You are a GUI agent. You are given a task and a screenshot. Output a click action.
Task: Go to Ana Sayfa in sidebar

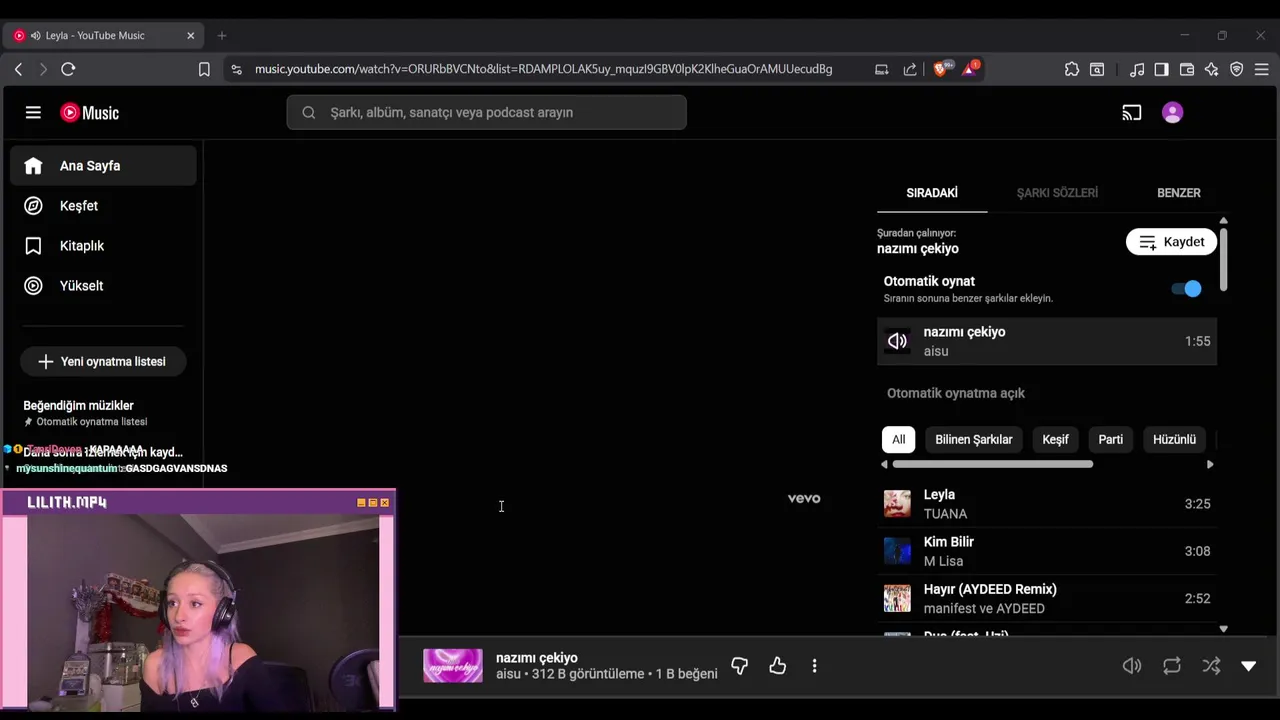coord(104,166)
